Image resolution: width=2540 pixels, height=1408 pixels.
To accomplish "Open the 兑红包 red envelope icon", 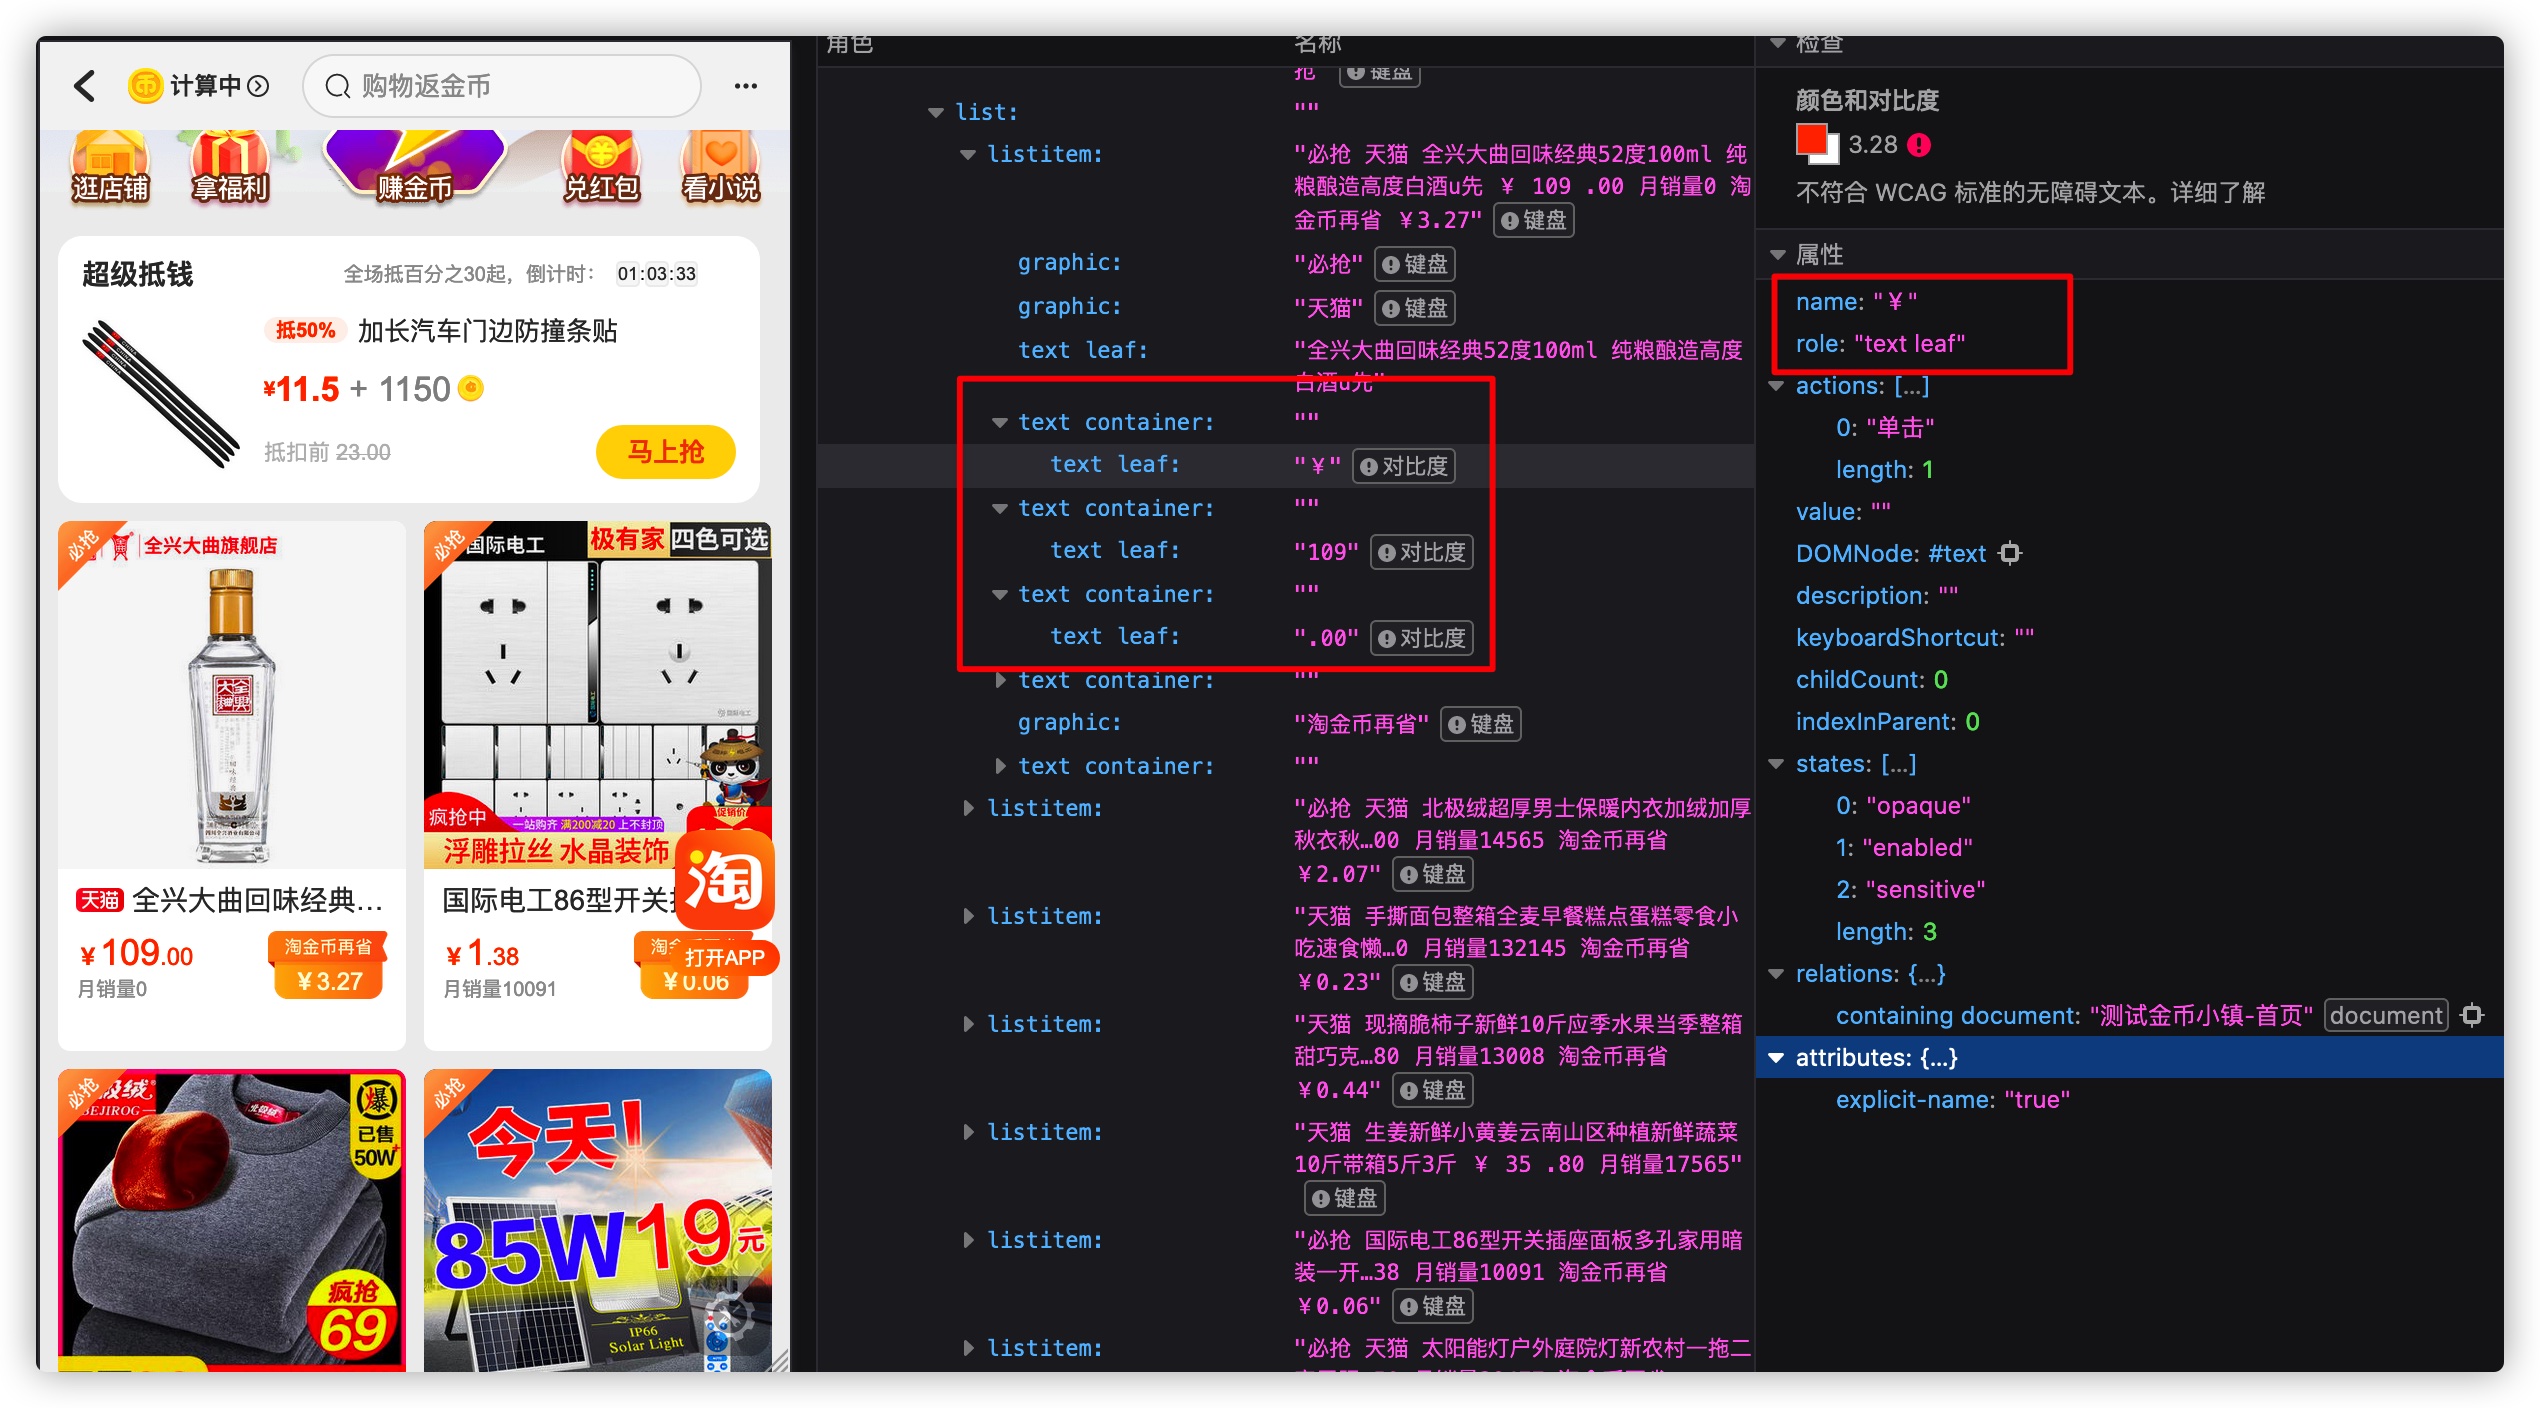I will [601, 167].
